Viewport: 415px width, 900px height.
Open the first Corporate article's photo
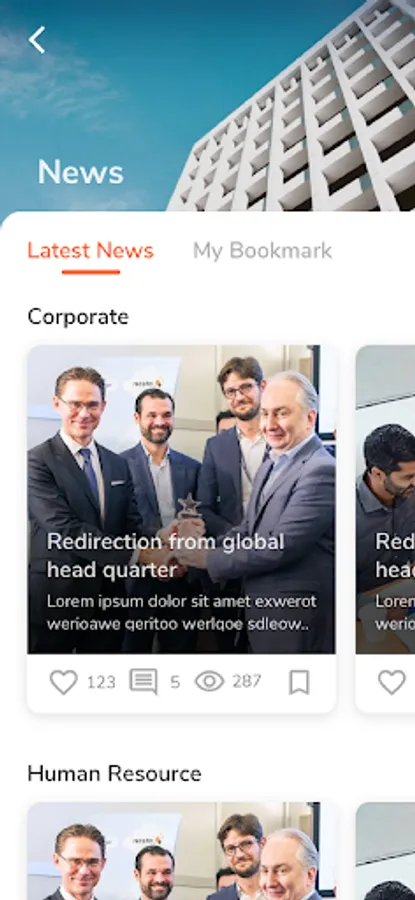[x=181, y=499]
